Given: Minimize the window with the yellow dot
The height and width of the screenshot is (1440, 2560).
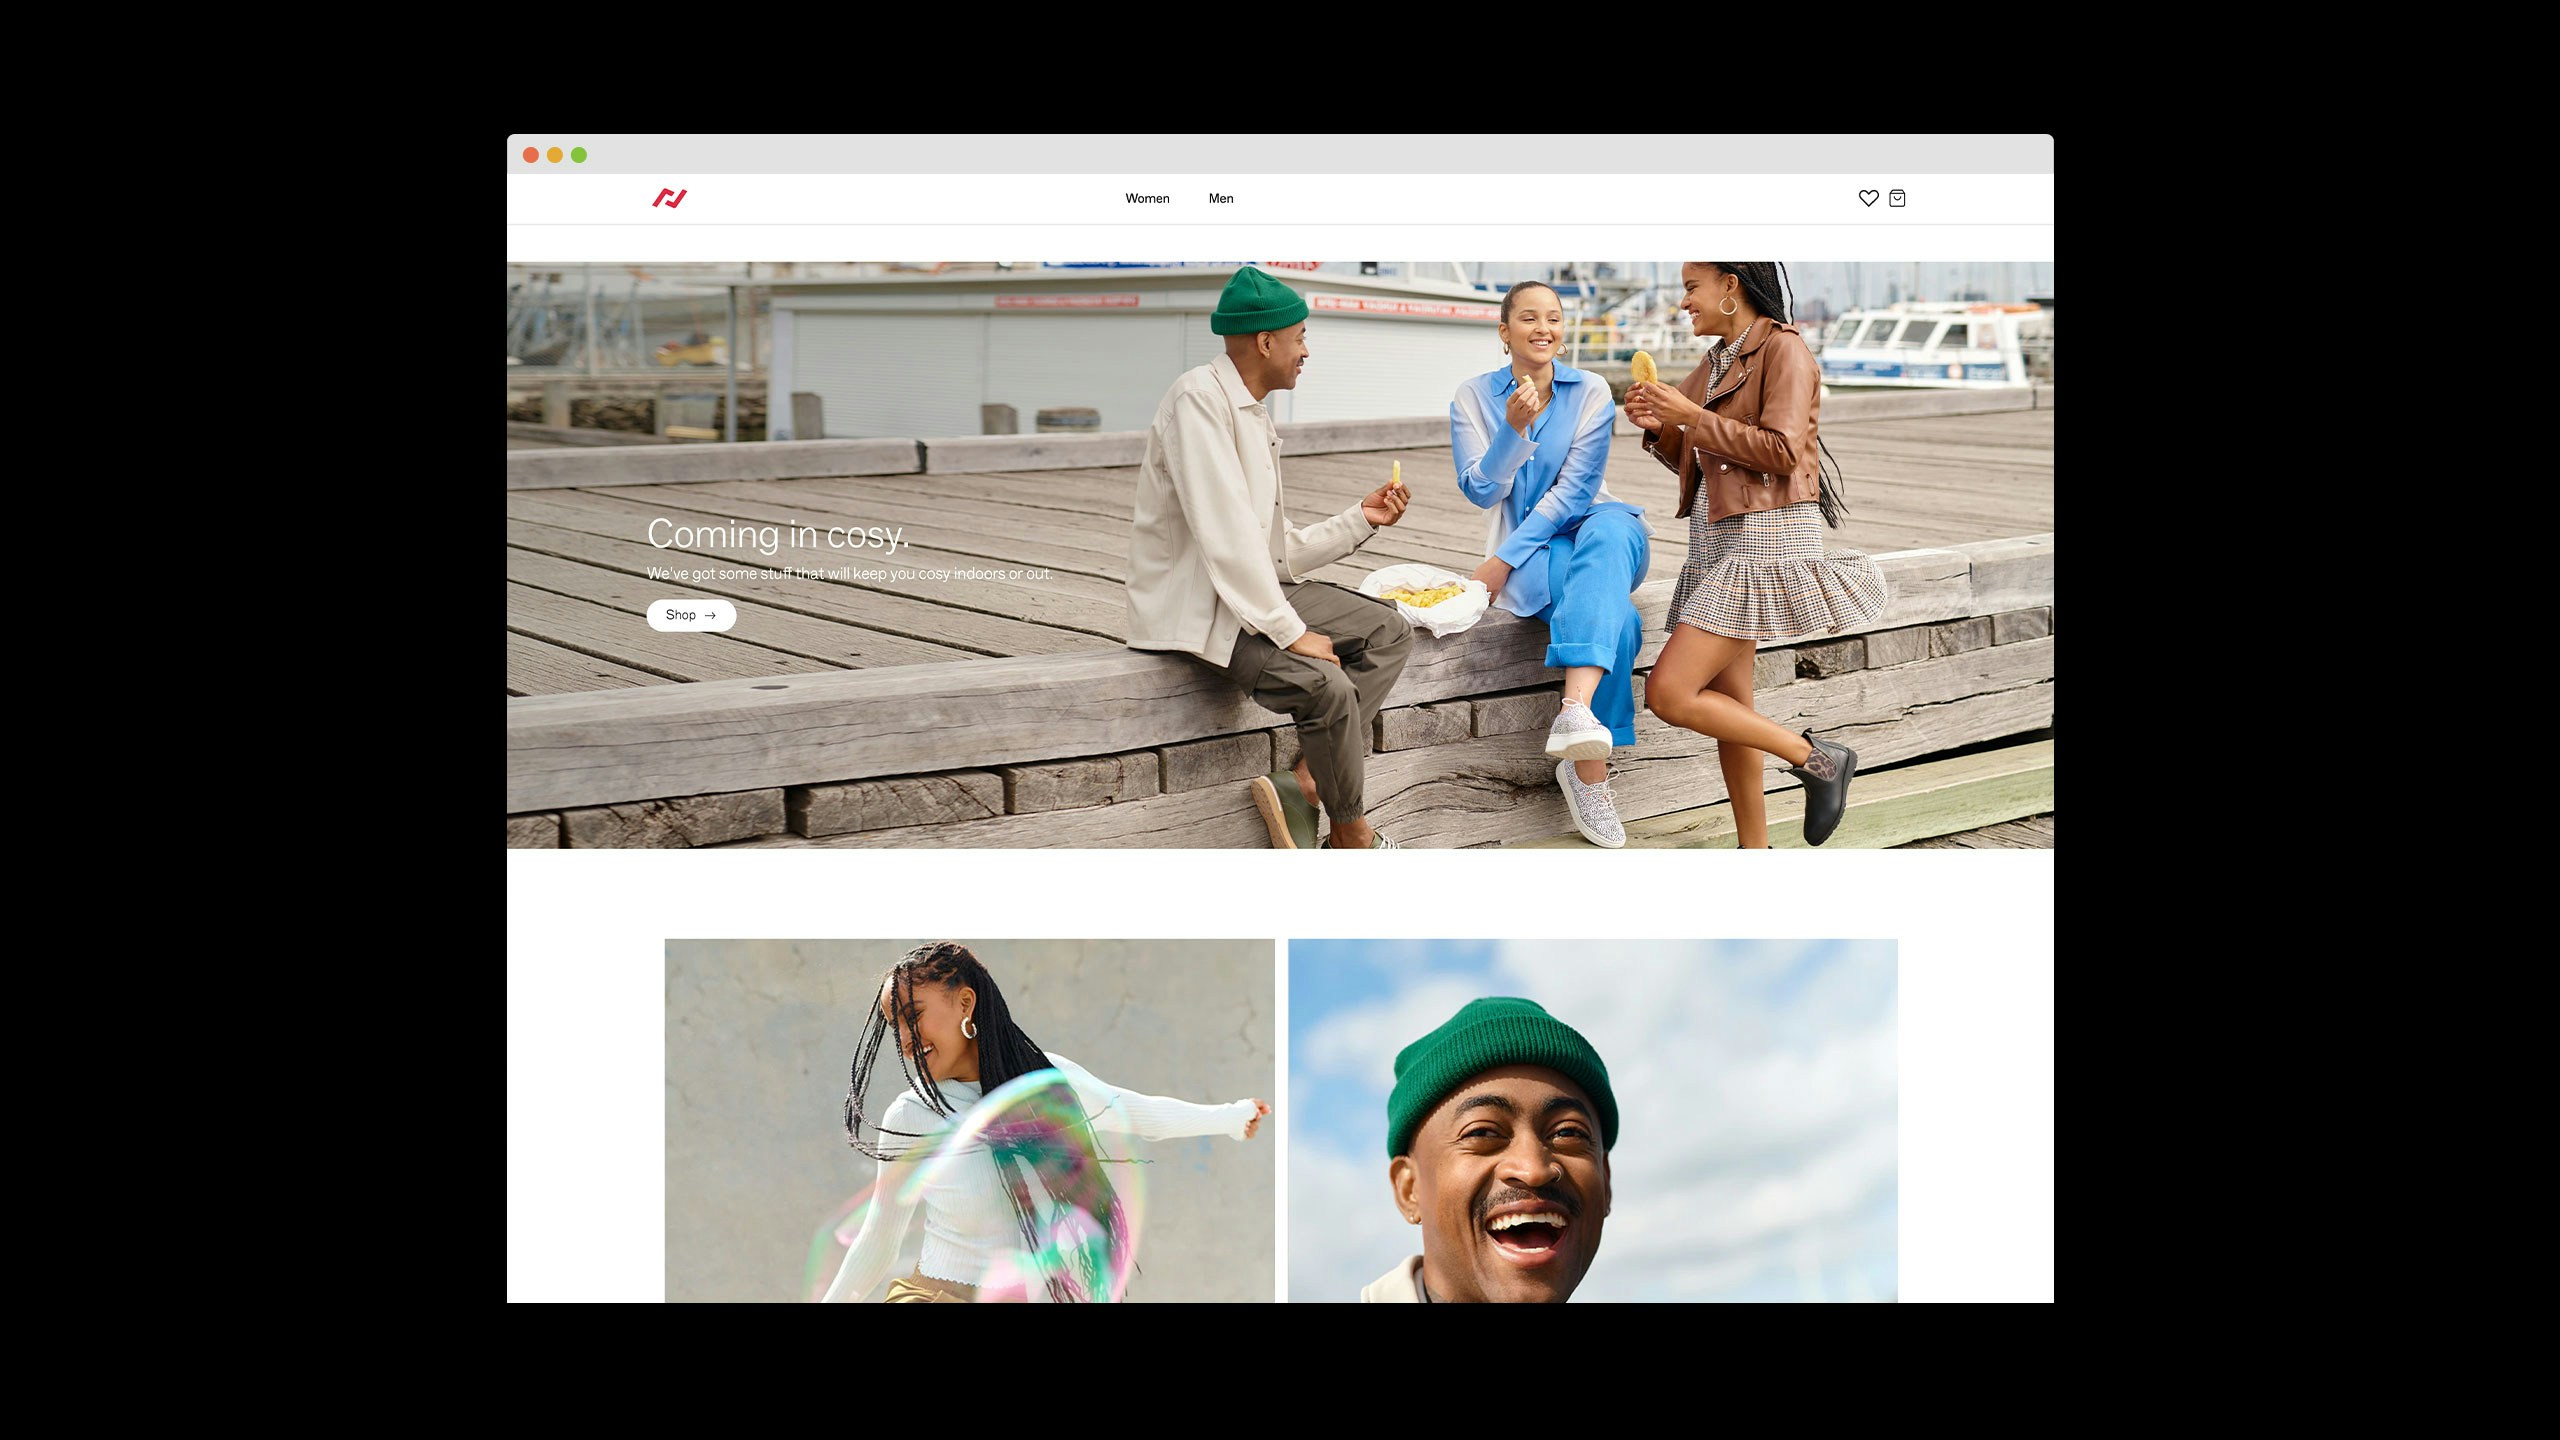Looking at the screenshot, I should (x=555, y=155).
